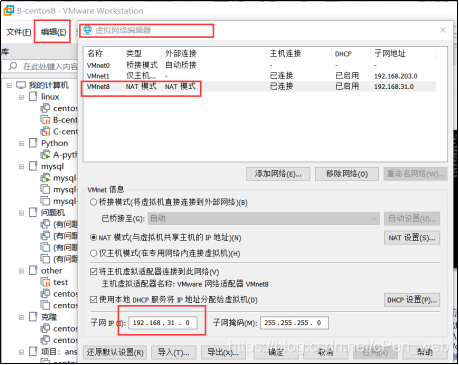Click the running VM icon of A-pyth
This screenshot has width=459, height=365.
[45, 155]
